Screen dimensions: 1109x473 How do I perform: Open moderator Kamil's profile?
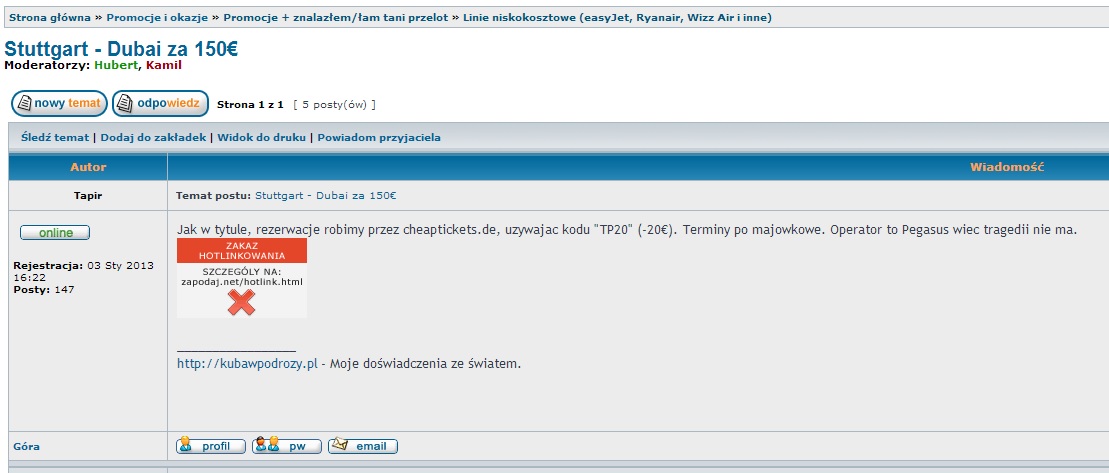(x=163, y=65)
